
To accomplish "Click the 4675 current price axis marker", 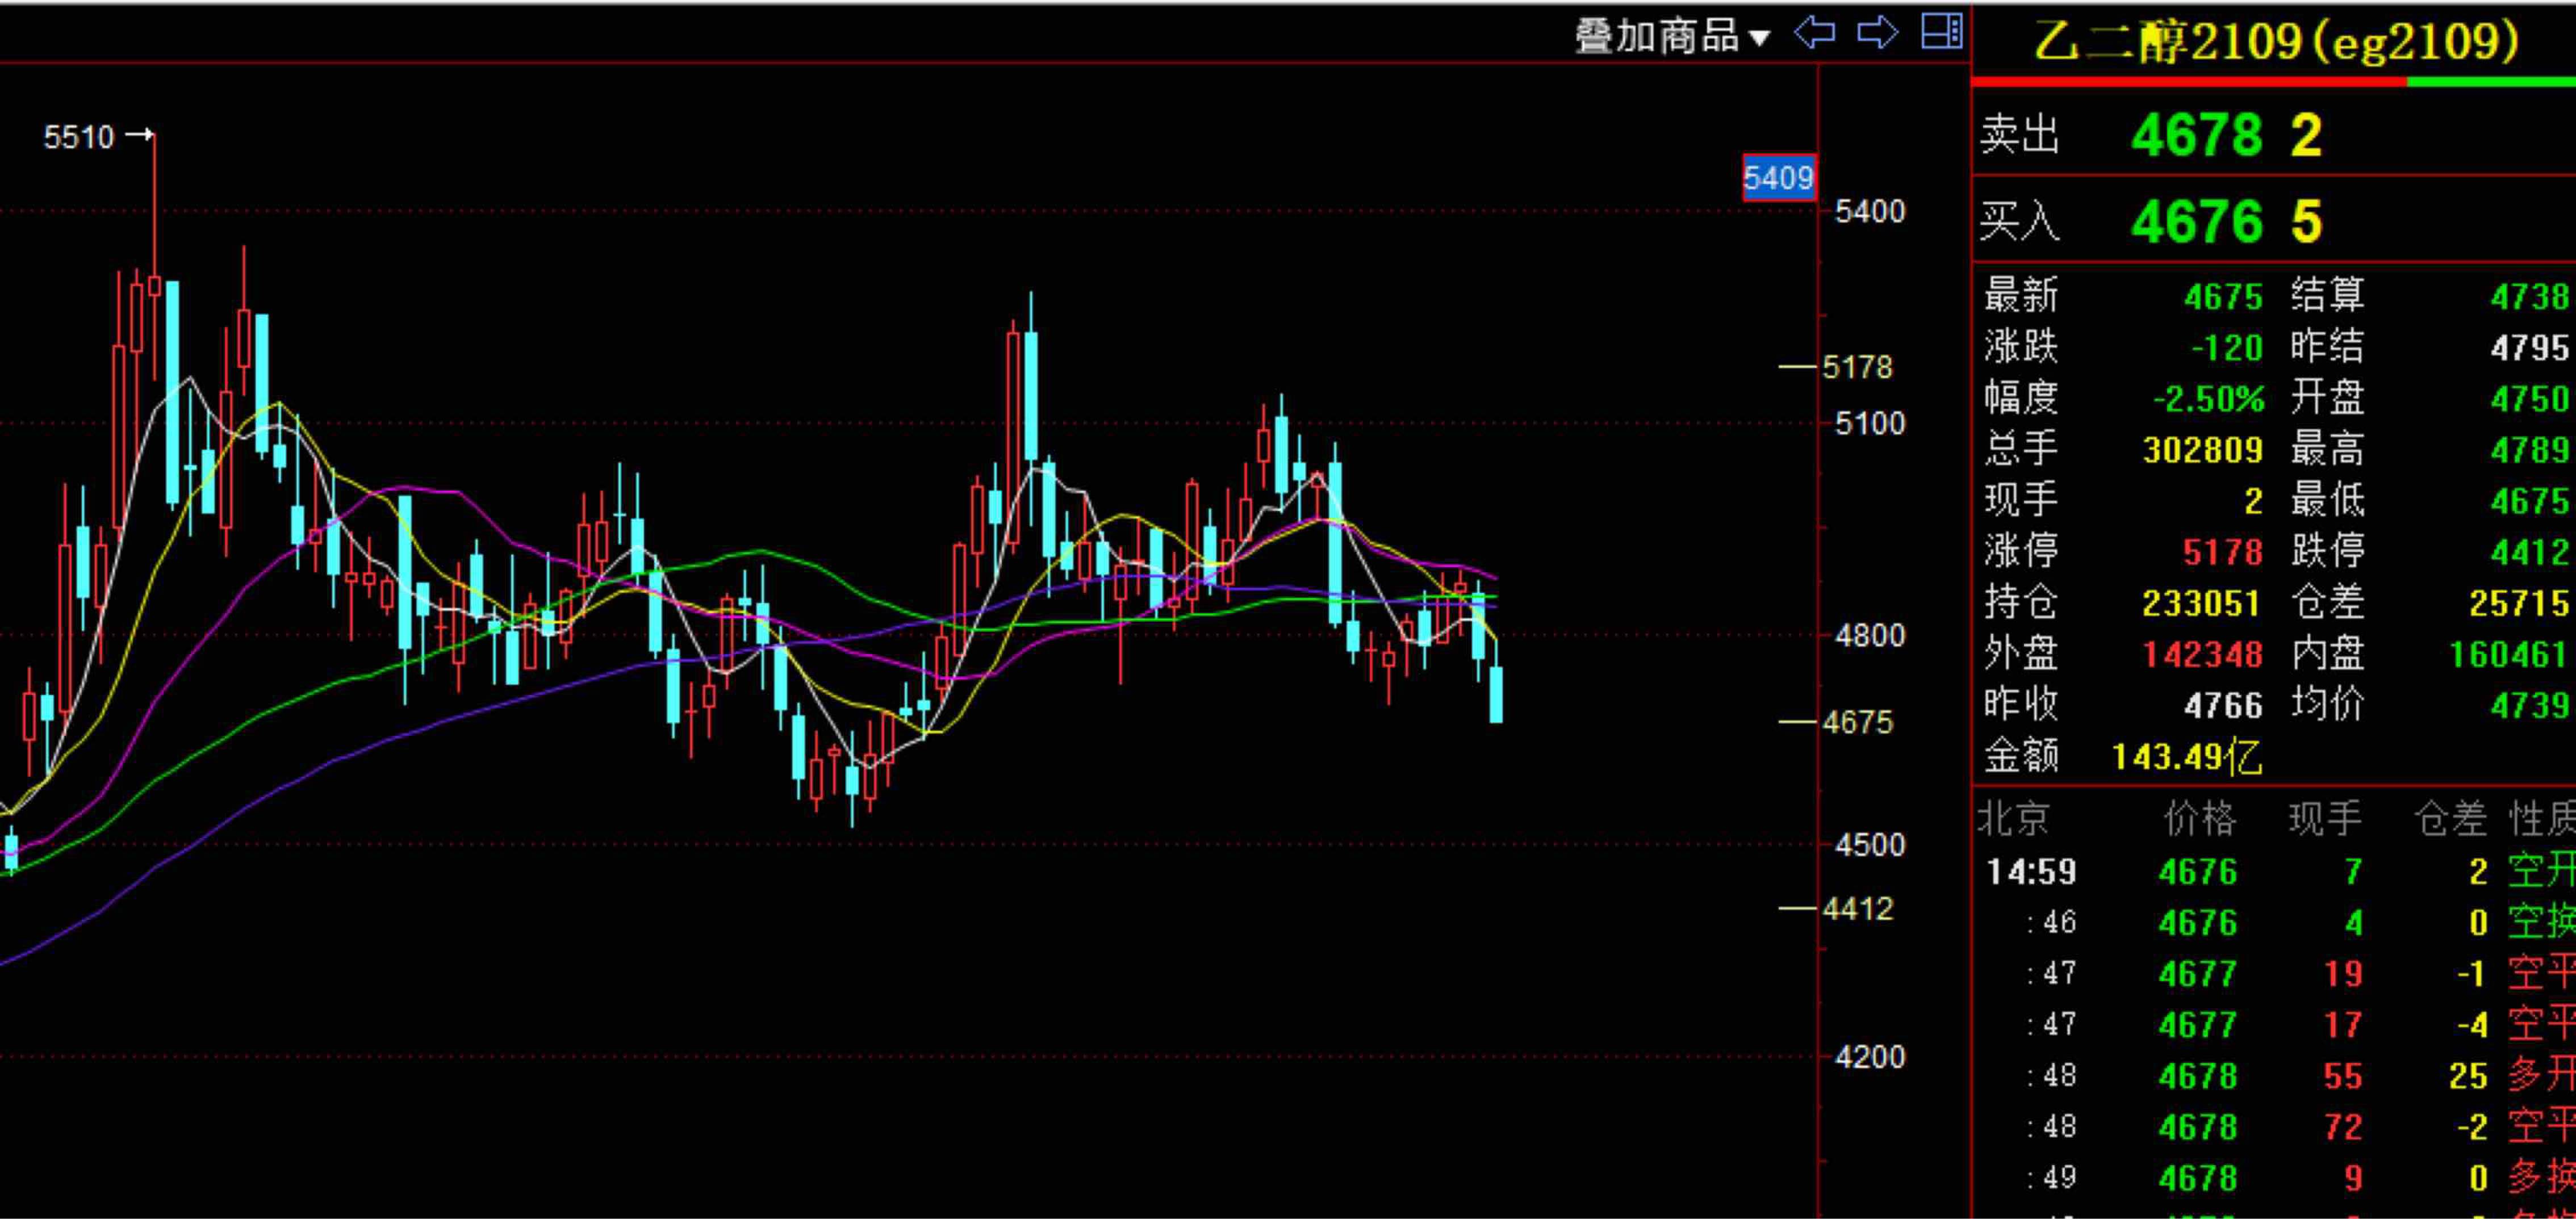I will click(1857, 722).
